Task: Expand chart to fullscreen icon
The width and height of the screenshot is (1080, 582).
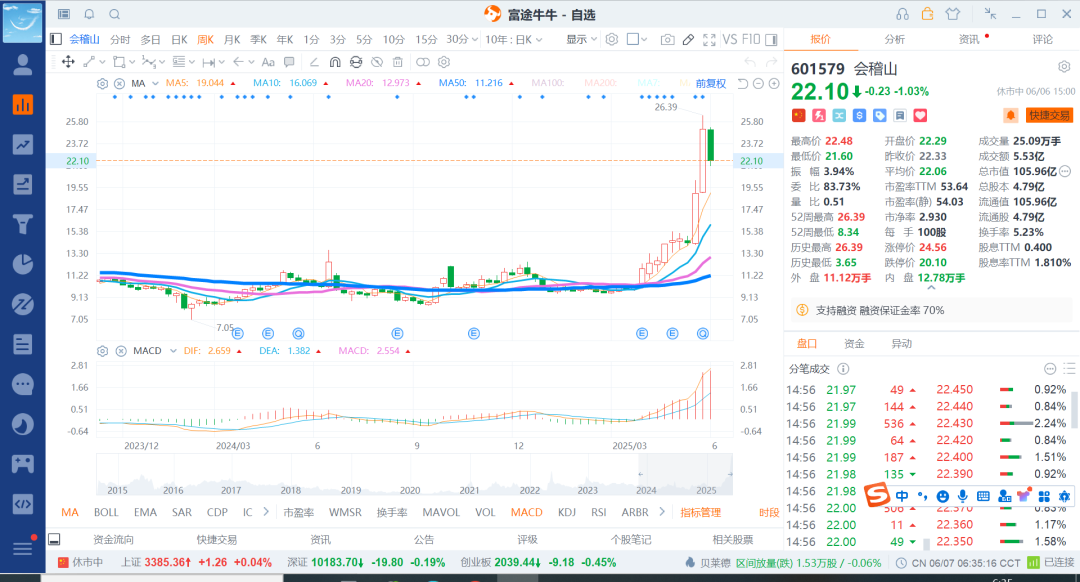Action: [709, 40]
